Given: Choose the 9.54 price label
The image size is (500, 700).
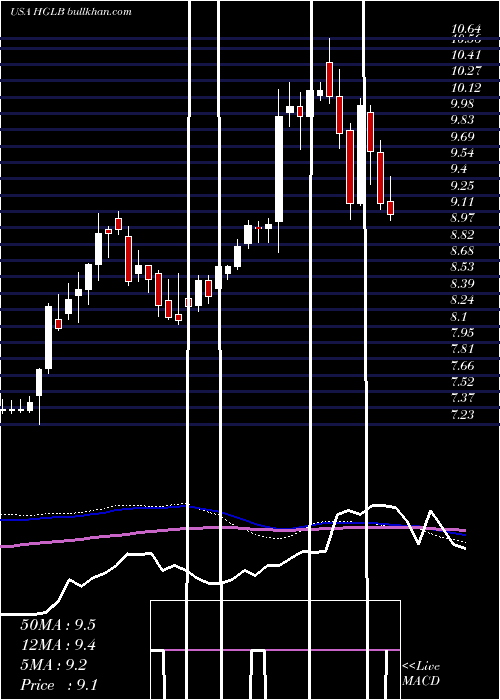Looking at the screenshot, I should point(463,153).
